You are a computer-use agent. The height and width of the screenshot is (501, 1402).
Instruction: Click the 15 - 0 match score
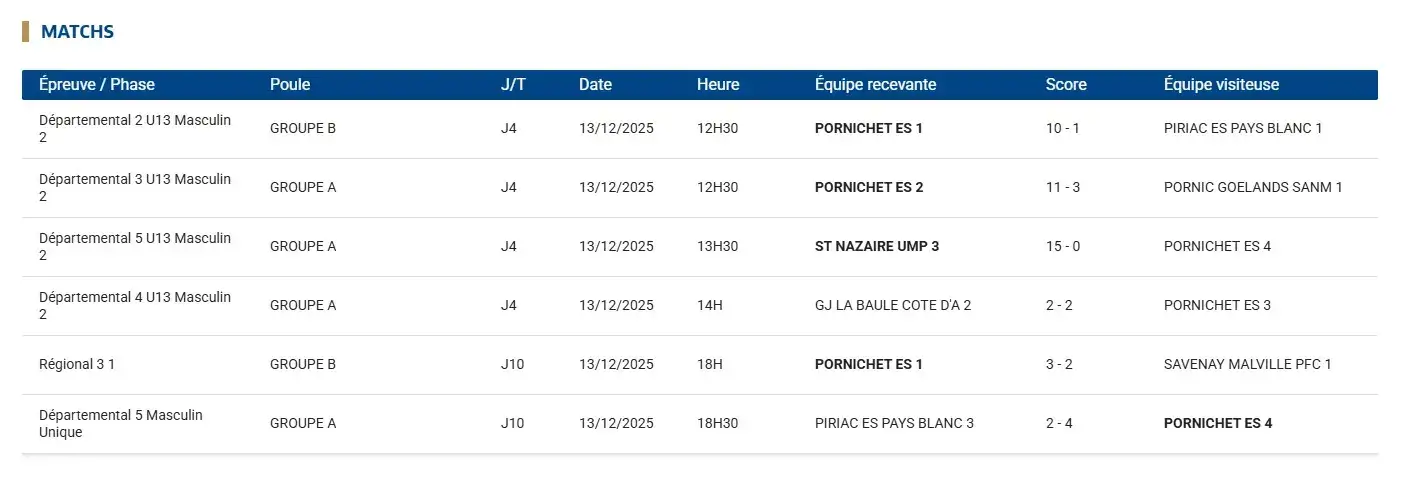(1062, 247)
